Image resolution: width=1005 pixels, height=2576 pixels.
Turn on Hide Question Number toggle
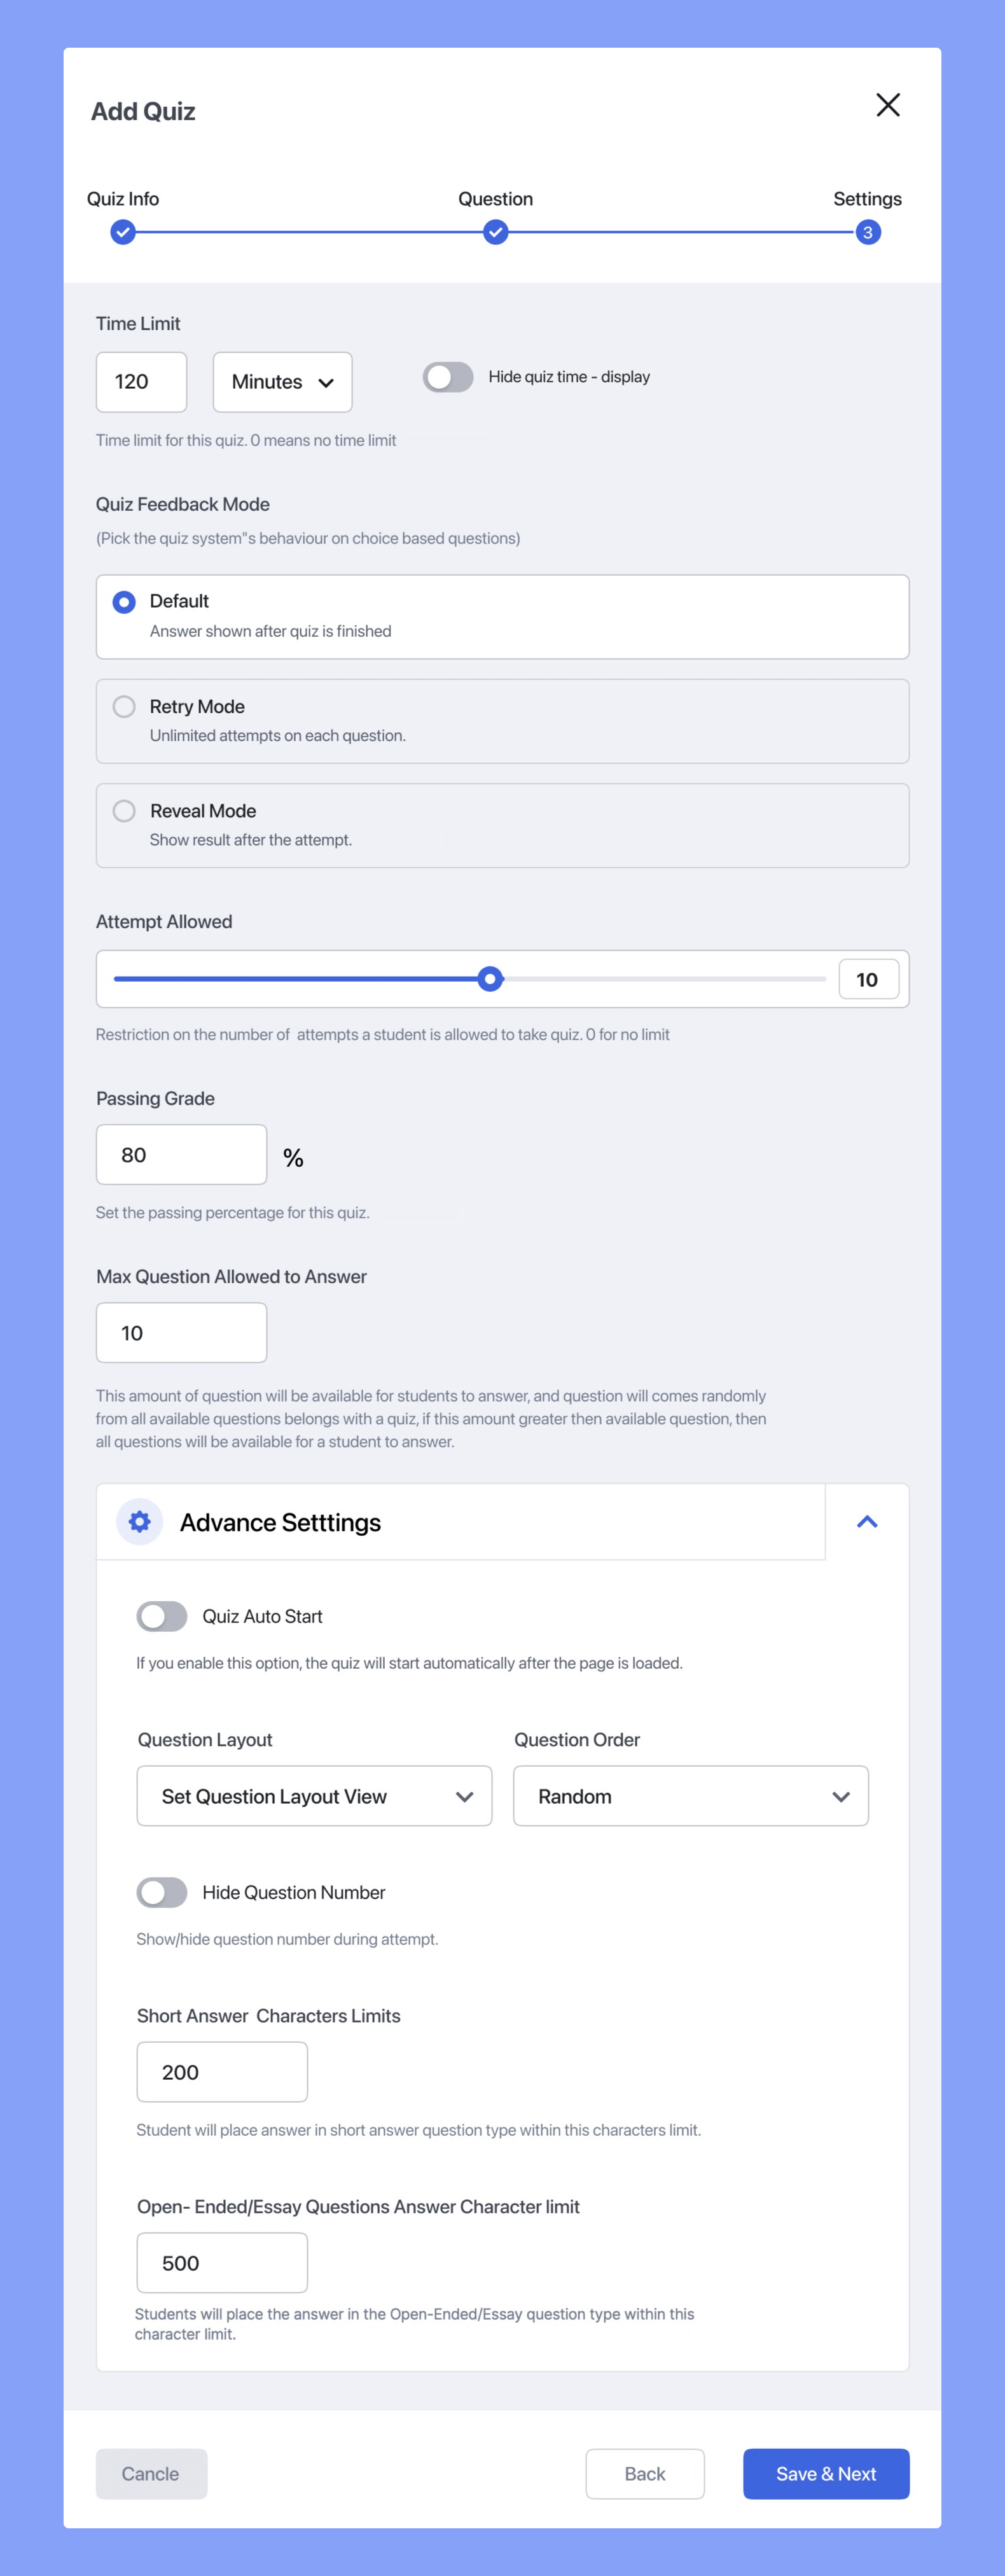click(x=162, y=1892)
